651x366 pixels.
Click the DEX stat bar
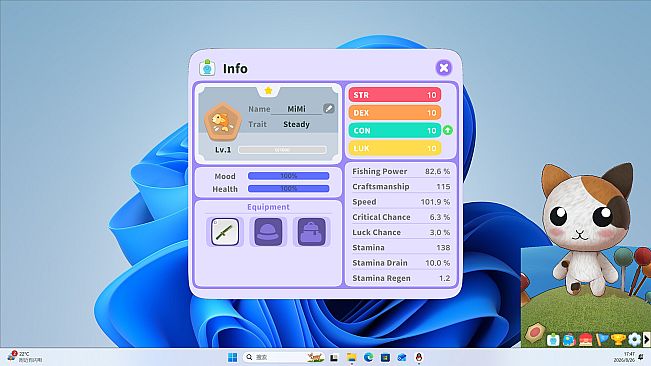point(394,113)
